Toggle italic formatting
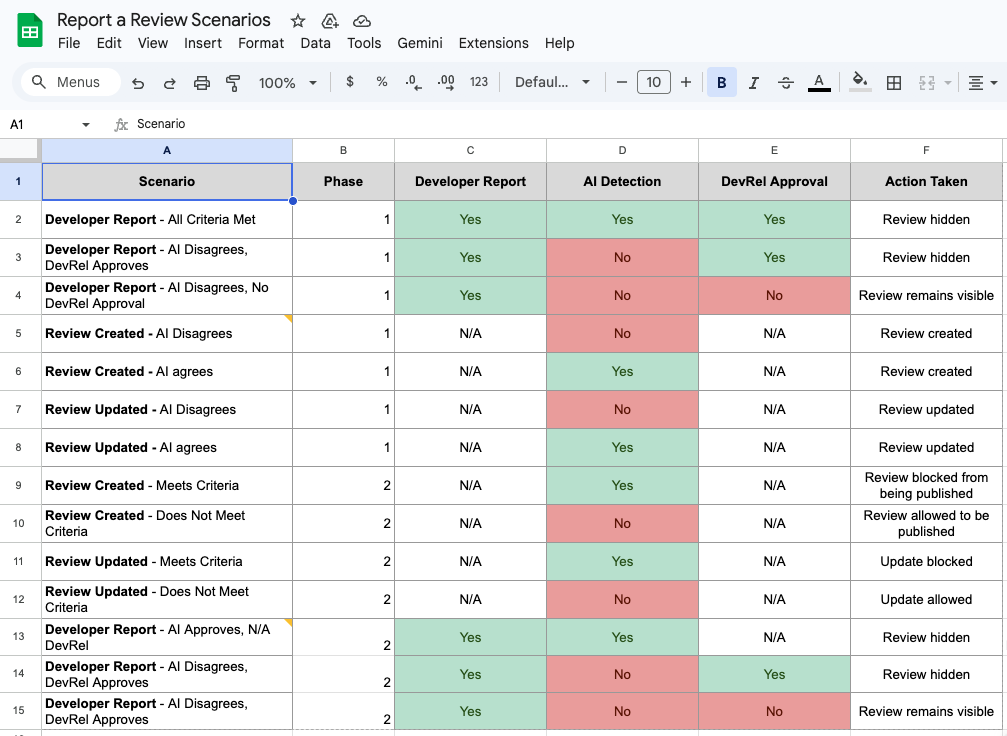 point(754,82)
